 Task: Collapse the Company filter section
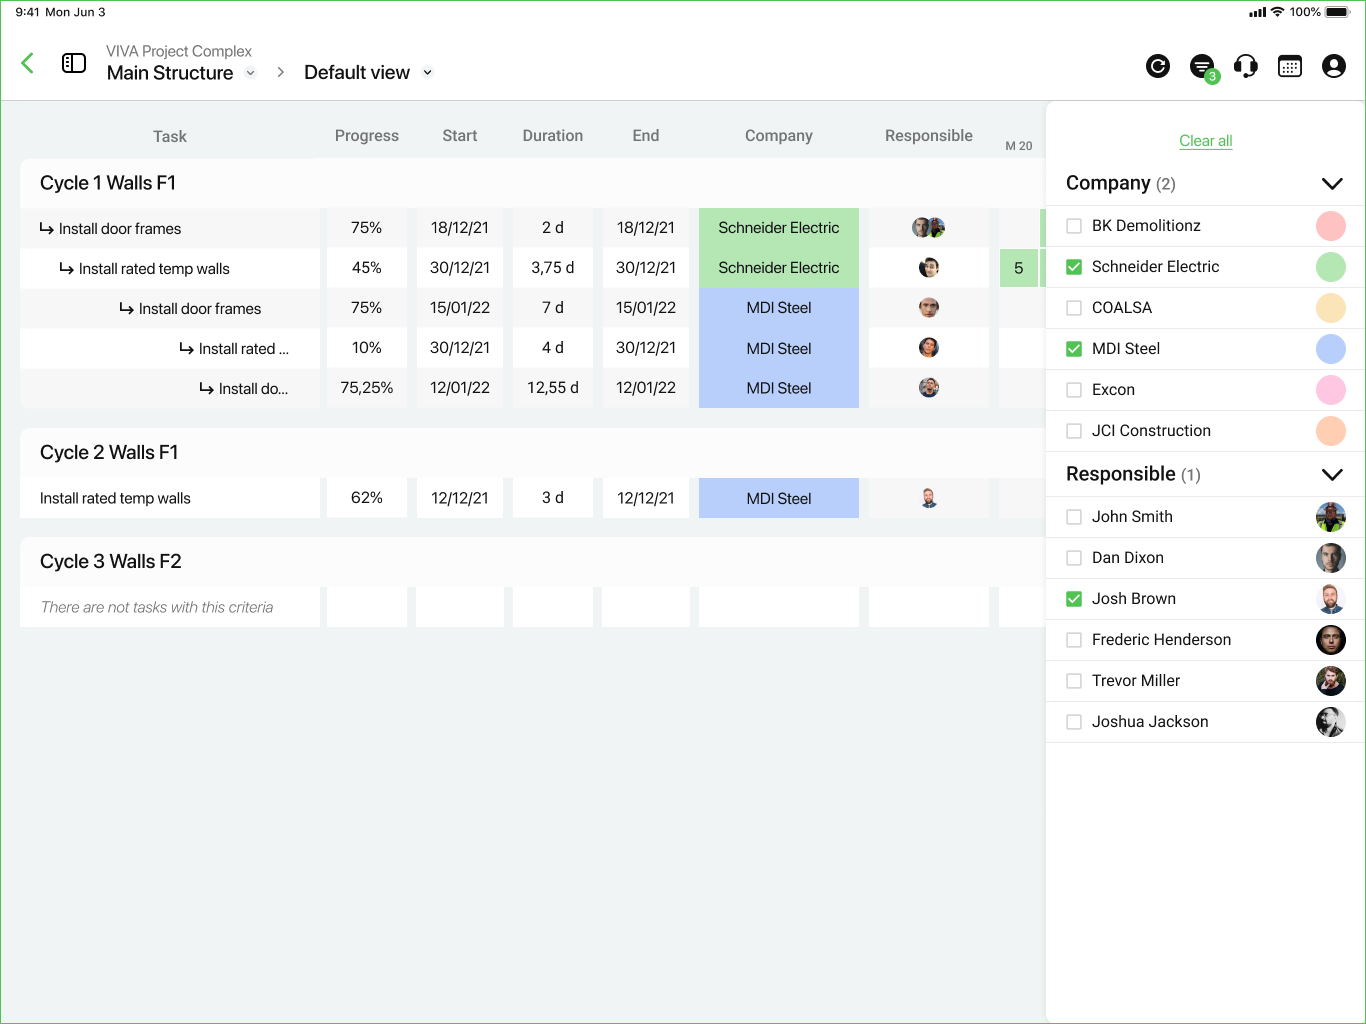[1332, 184]
